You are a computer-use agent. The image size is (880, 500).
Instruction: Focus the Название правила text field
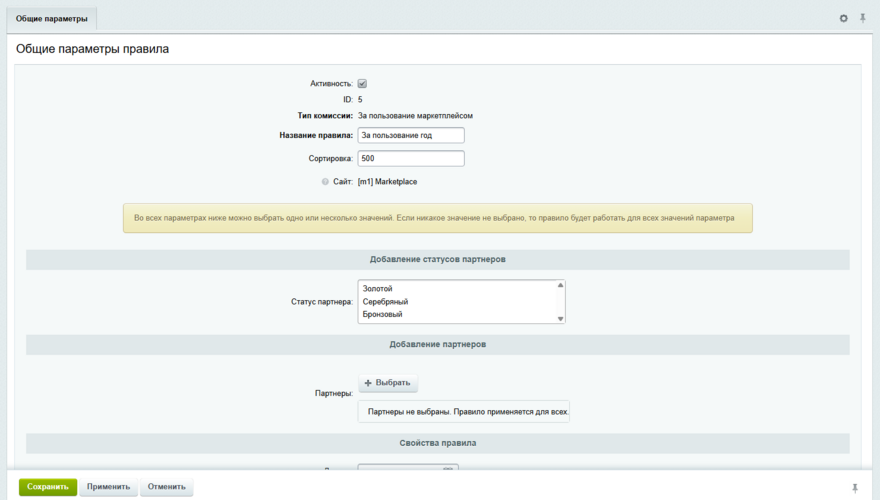pos(410,135)
